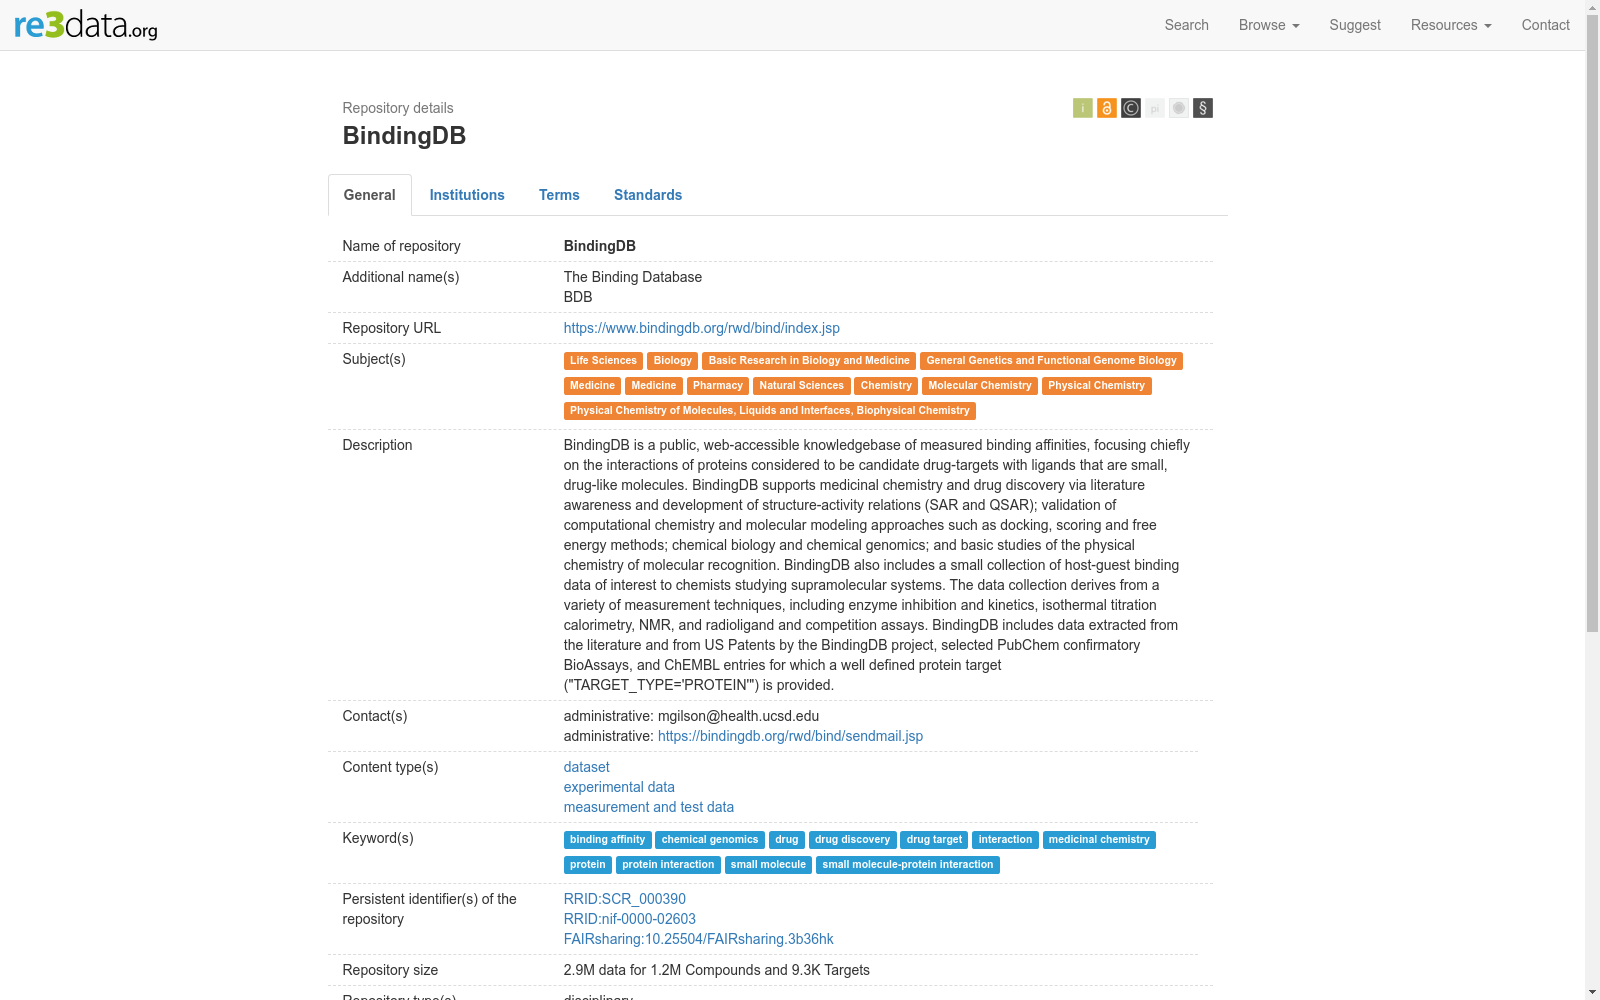The width and height of the screenshot is (1600, 1000).
Task: Click the orange open access lock icon
Action: coord(1106,108)
